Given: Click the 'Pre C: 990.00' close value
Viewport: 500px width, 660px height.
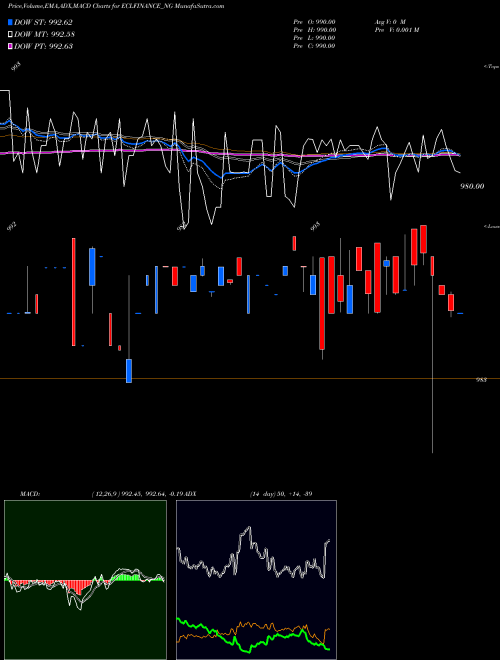Looking at the screenshot, I should click(x=314, y=45).
